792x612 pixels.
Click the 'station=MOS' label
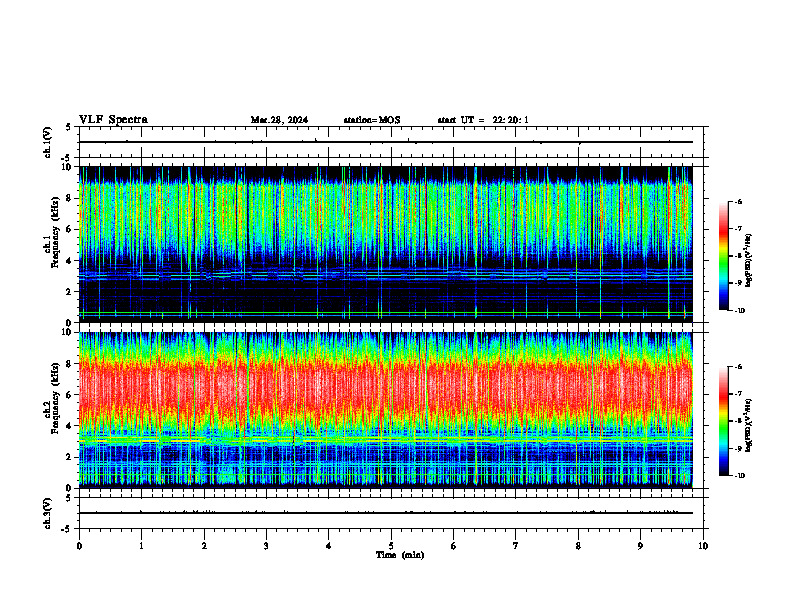click(372, 120)
